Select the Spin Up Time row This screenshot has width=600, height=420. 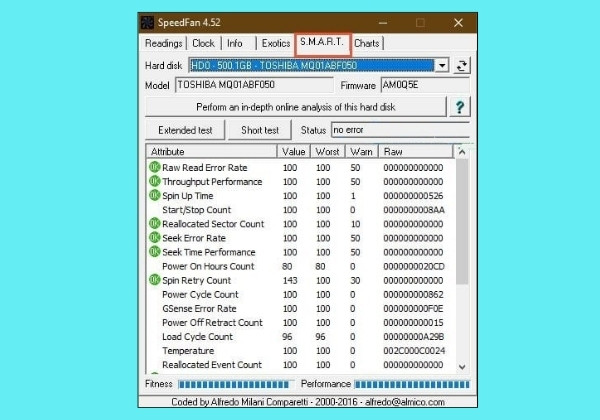coord(301,196)
